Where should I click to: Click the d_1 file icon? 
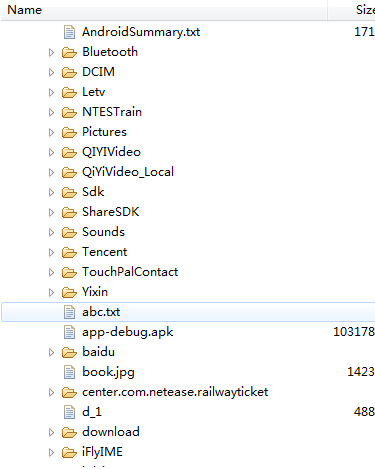69,412
